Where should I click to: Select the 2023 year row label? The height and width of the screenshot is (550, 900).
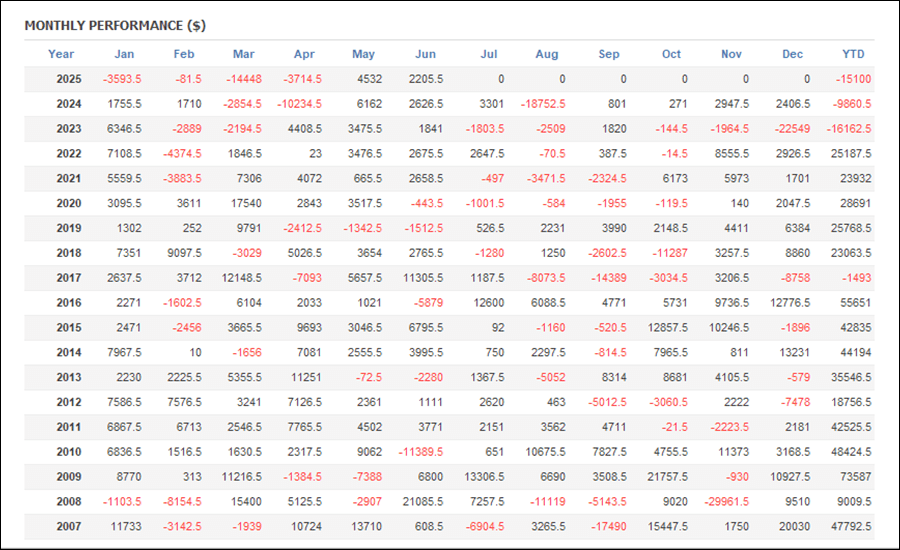coord(69,129)
